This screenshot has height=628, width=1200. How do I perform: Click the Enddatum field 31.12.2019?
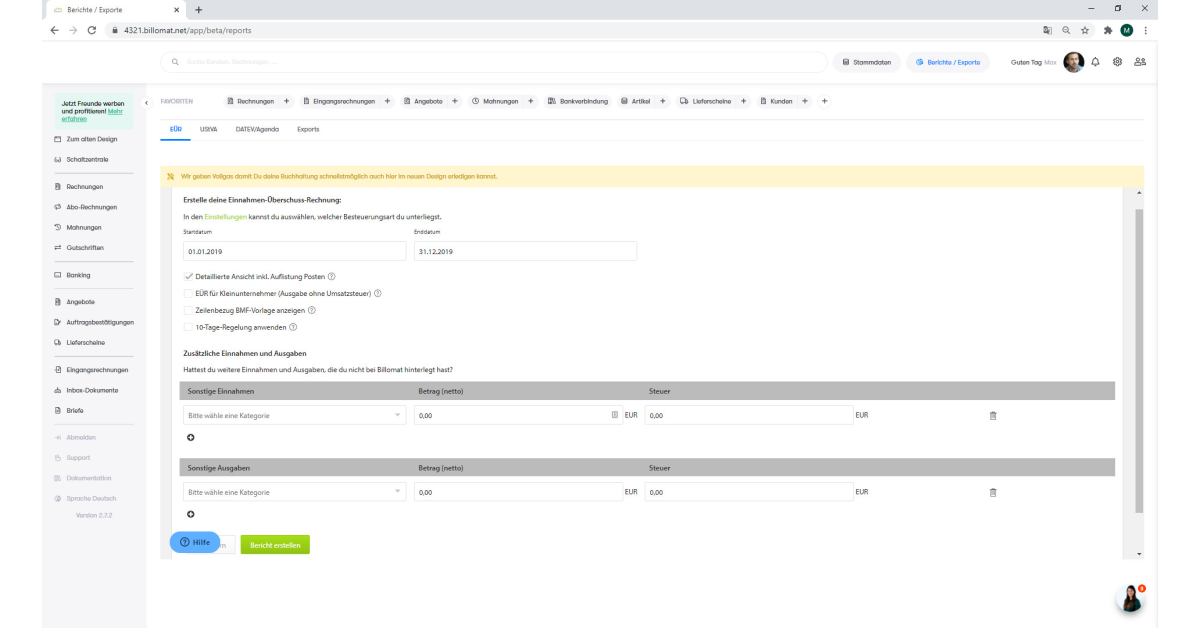(525, 252)
